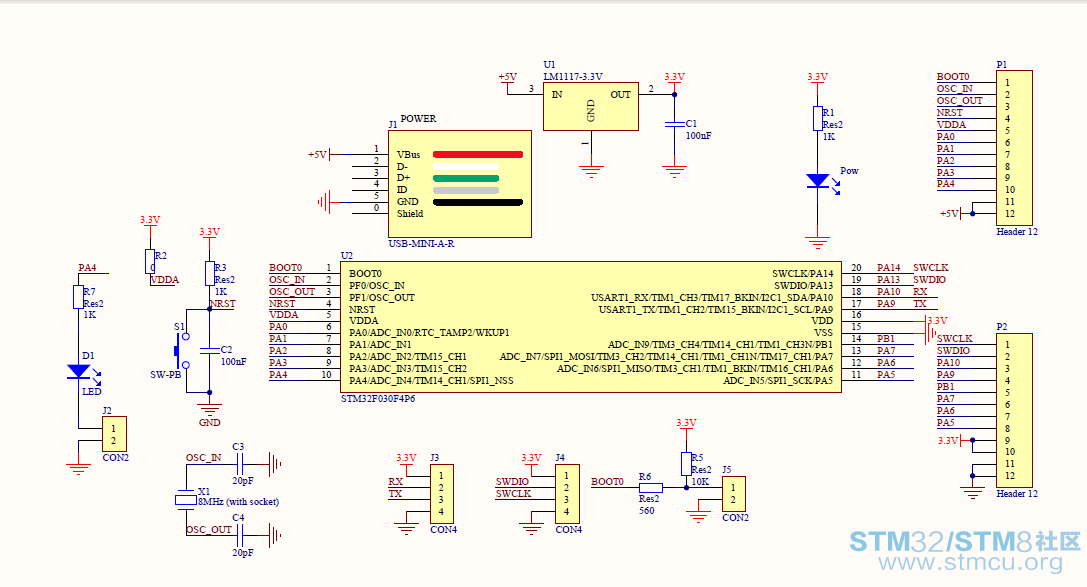Select the C1 100nF output capacitor

pos(675,124)
